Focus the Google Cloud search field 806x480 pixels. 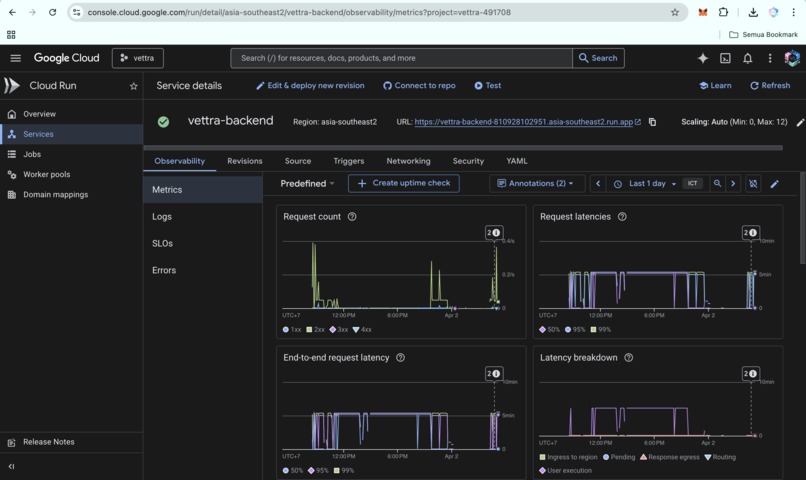(x=401, y=58)
